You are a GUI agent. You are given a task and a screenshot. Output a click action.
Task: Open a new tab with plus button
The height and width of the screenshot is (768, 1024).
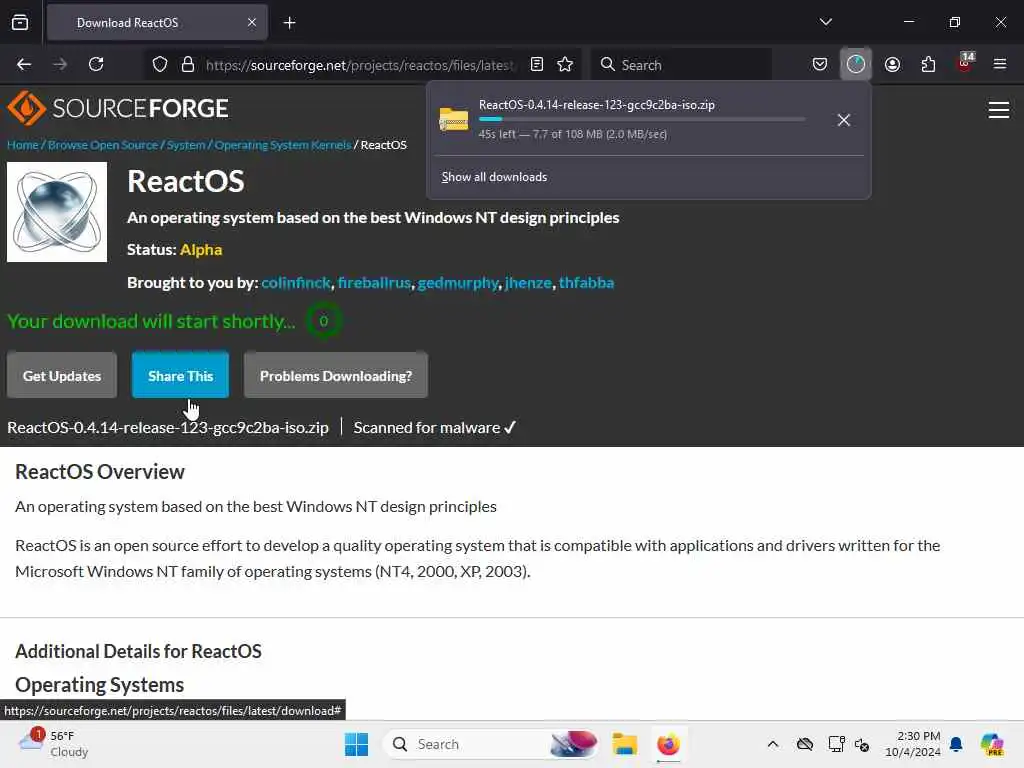click(x=290, y=23)
